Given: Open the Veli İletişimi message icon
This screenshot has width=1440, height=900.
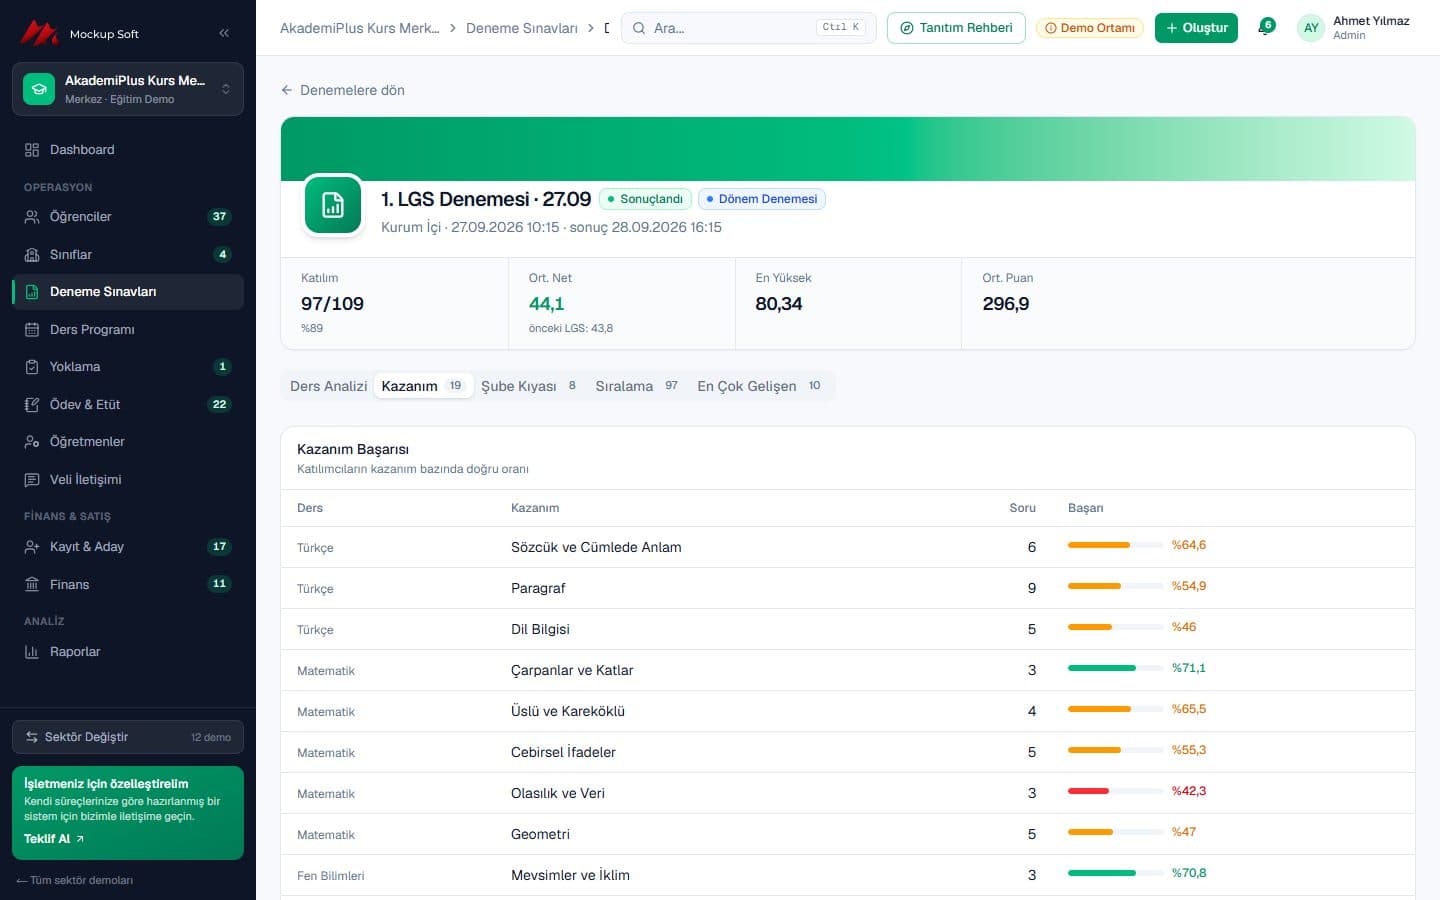Looking at the screenshot, I should click(32, 480).
